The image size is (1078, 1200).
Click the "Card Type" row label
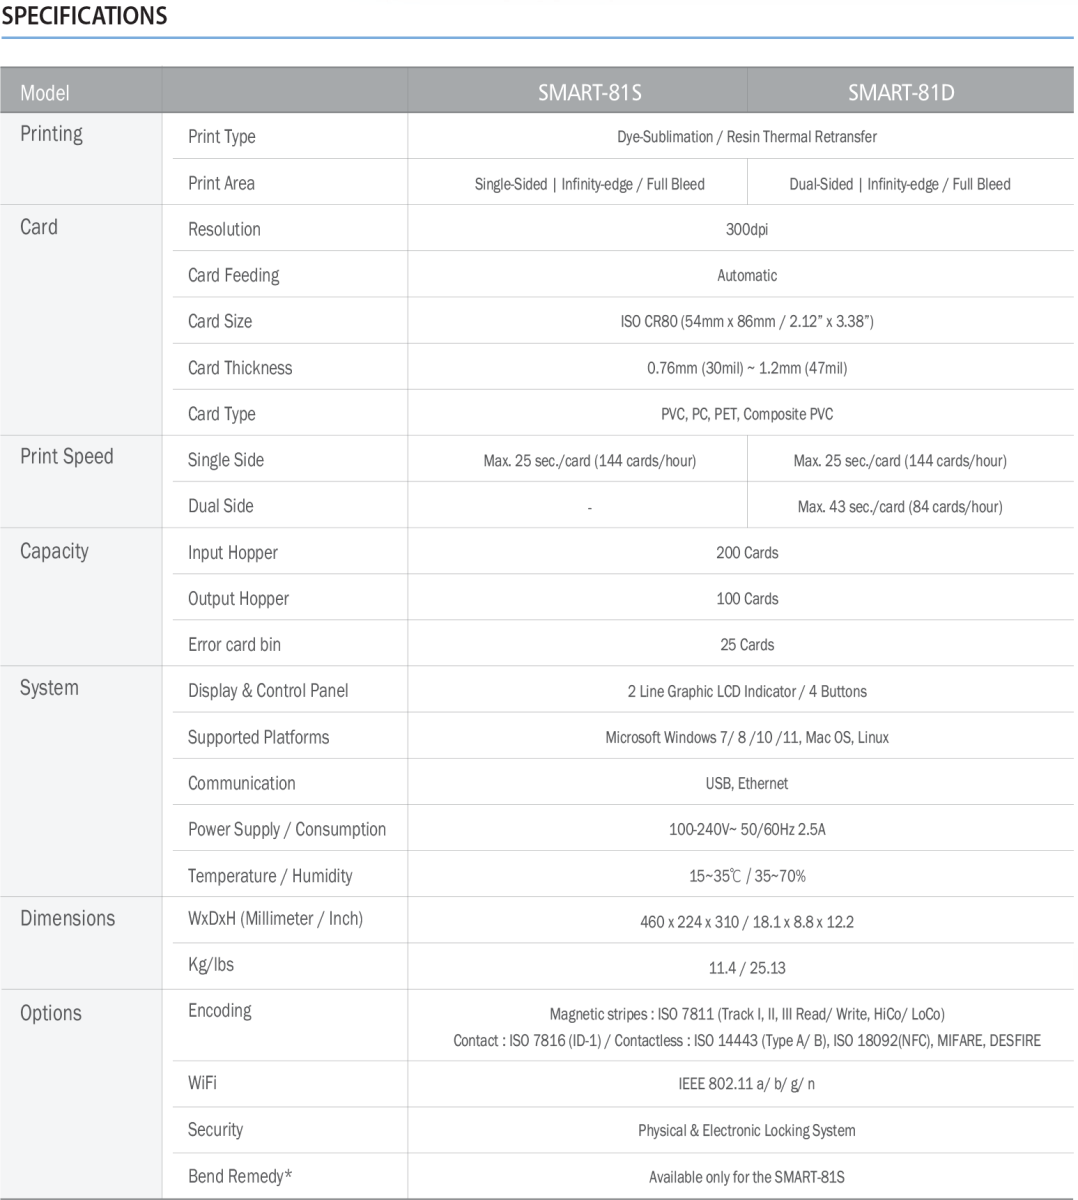[222, 414]
